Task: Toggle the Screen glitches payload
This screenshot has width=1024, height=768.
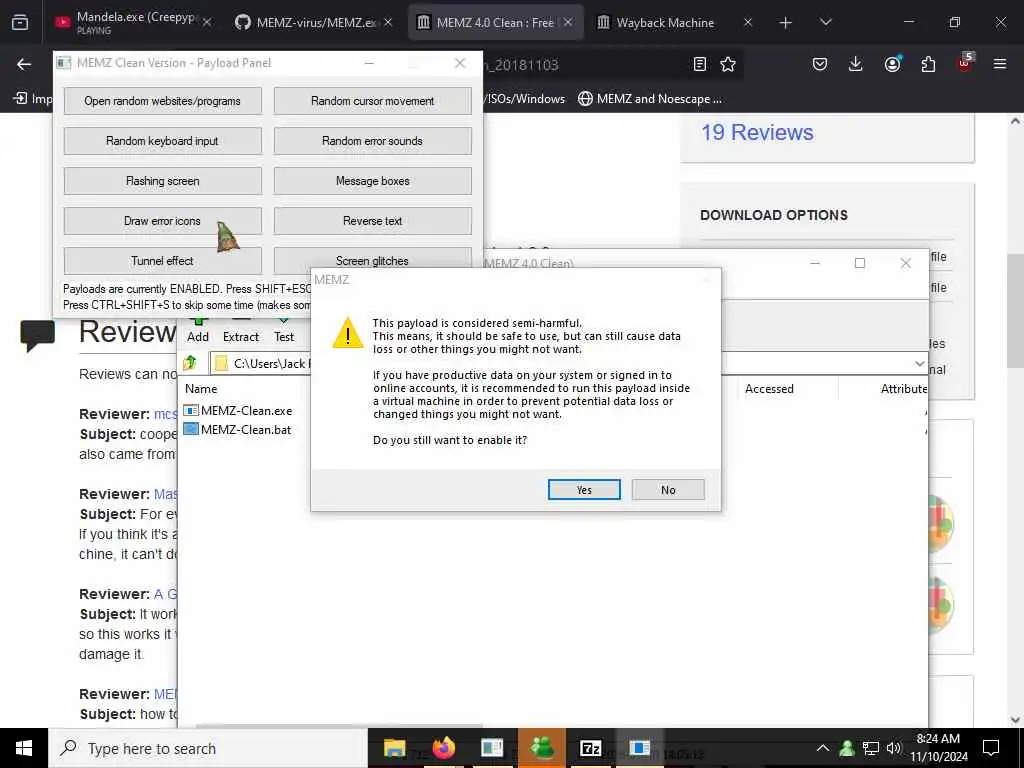Action: [x=372, y=261]
